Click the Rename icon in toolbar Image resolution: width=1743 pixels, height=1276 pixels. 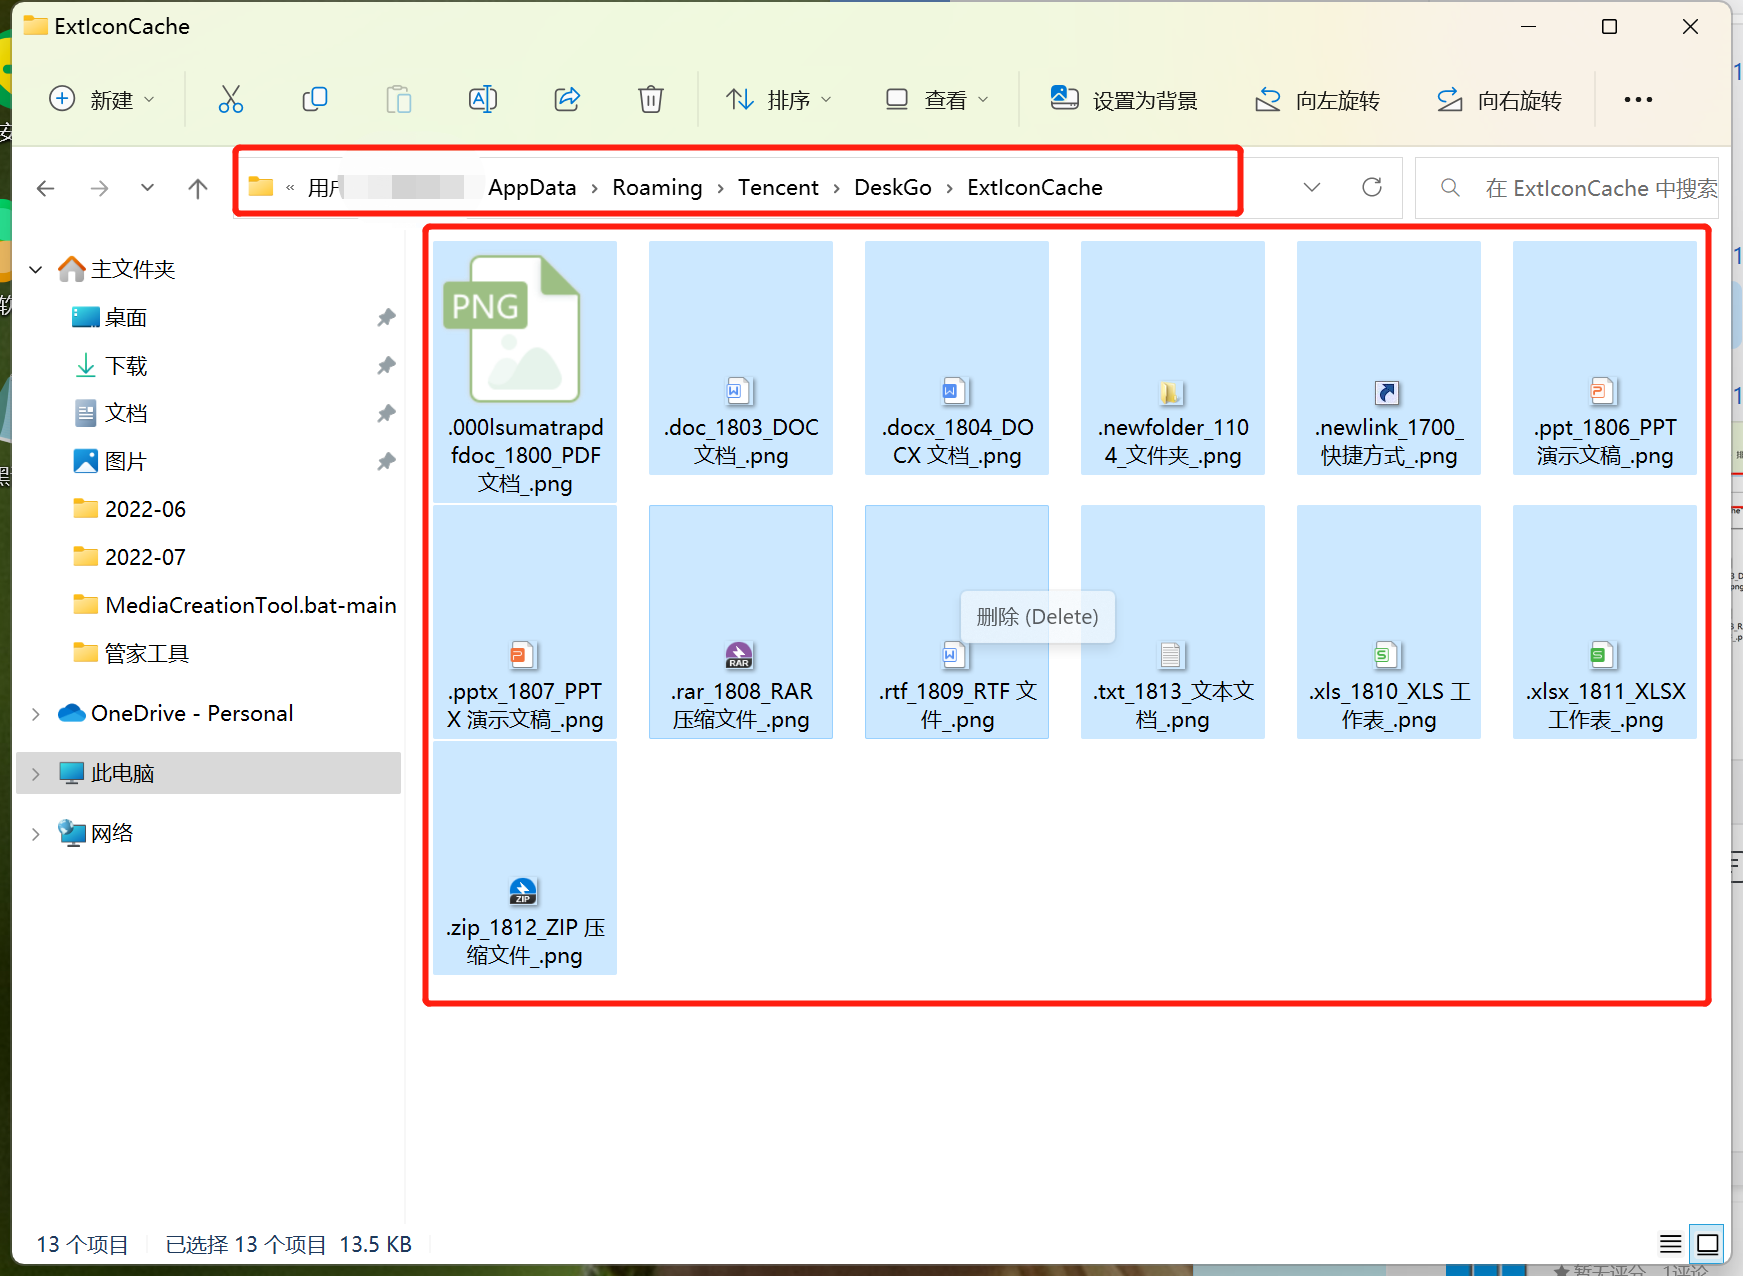[483, 99]
